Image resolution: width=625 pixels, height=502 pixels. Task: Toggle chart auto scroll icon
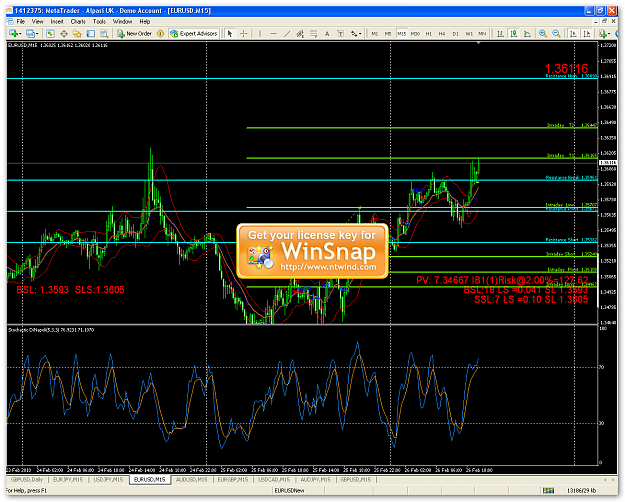click(573, 34)
